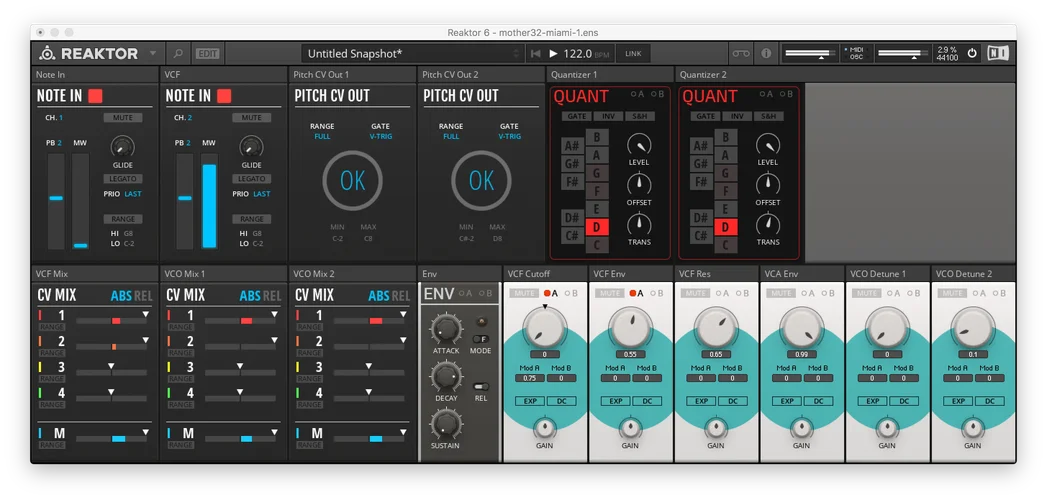Image resolution: width=1047 pixels, height=500 pixels.
Task: Adjust the input level meter slider
Action: point(810,53)
